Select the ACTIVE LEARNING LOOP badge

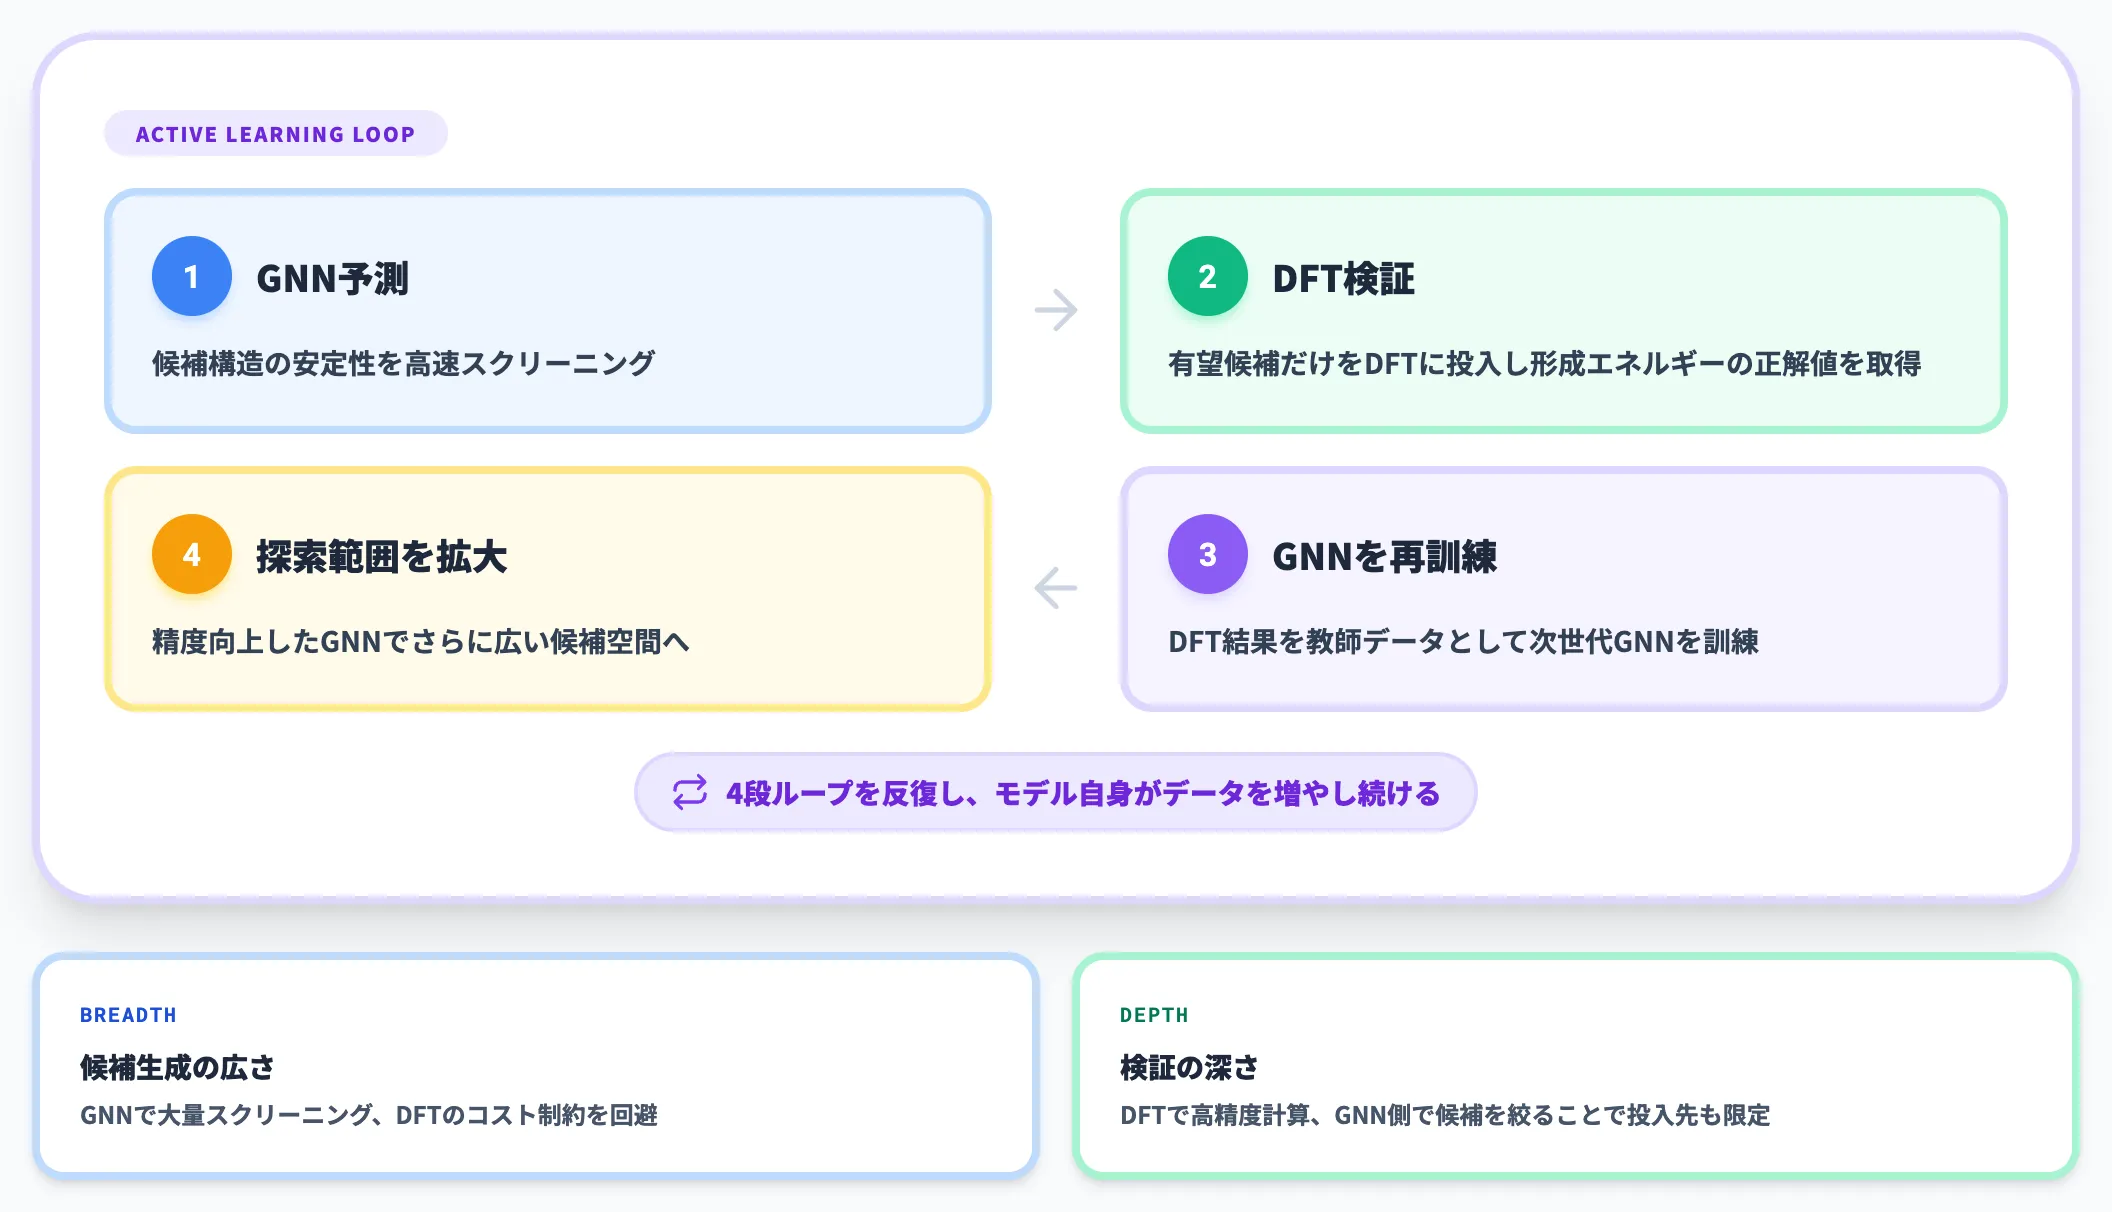[276, 134]
